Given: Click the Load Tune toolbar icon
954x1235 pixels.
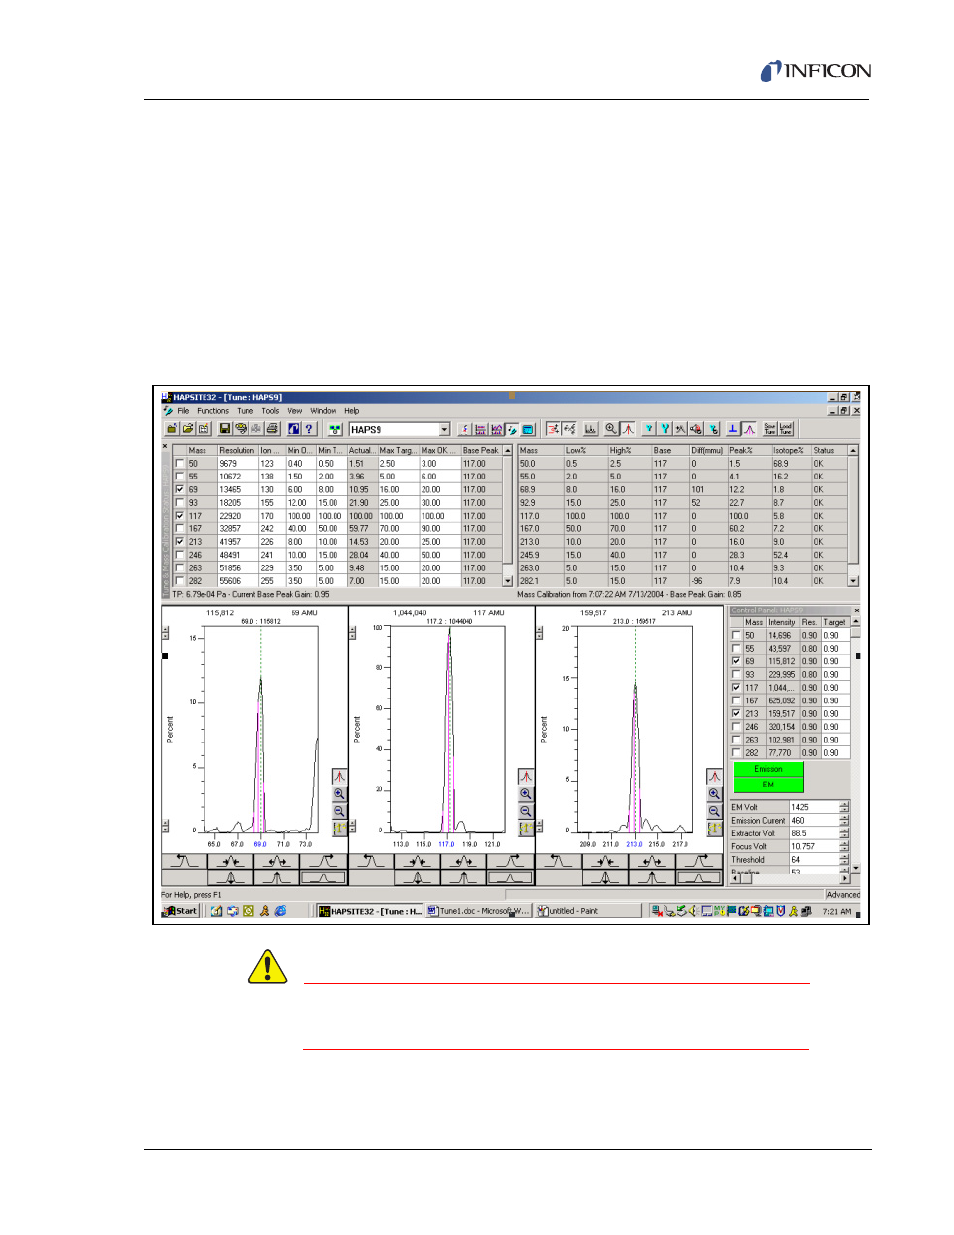Looking at the screenshot, I should (786, 429).
